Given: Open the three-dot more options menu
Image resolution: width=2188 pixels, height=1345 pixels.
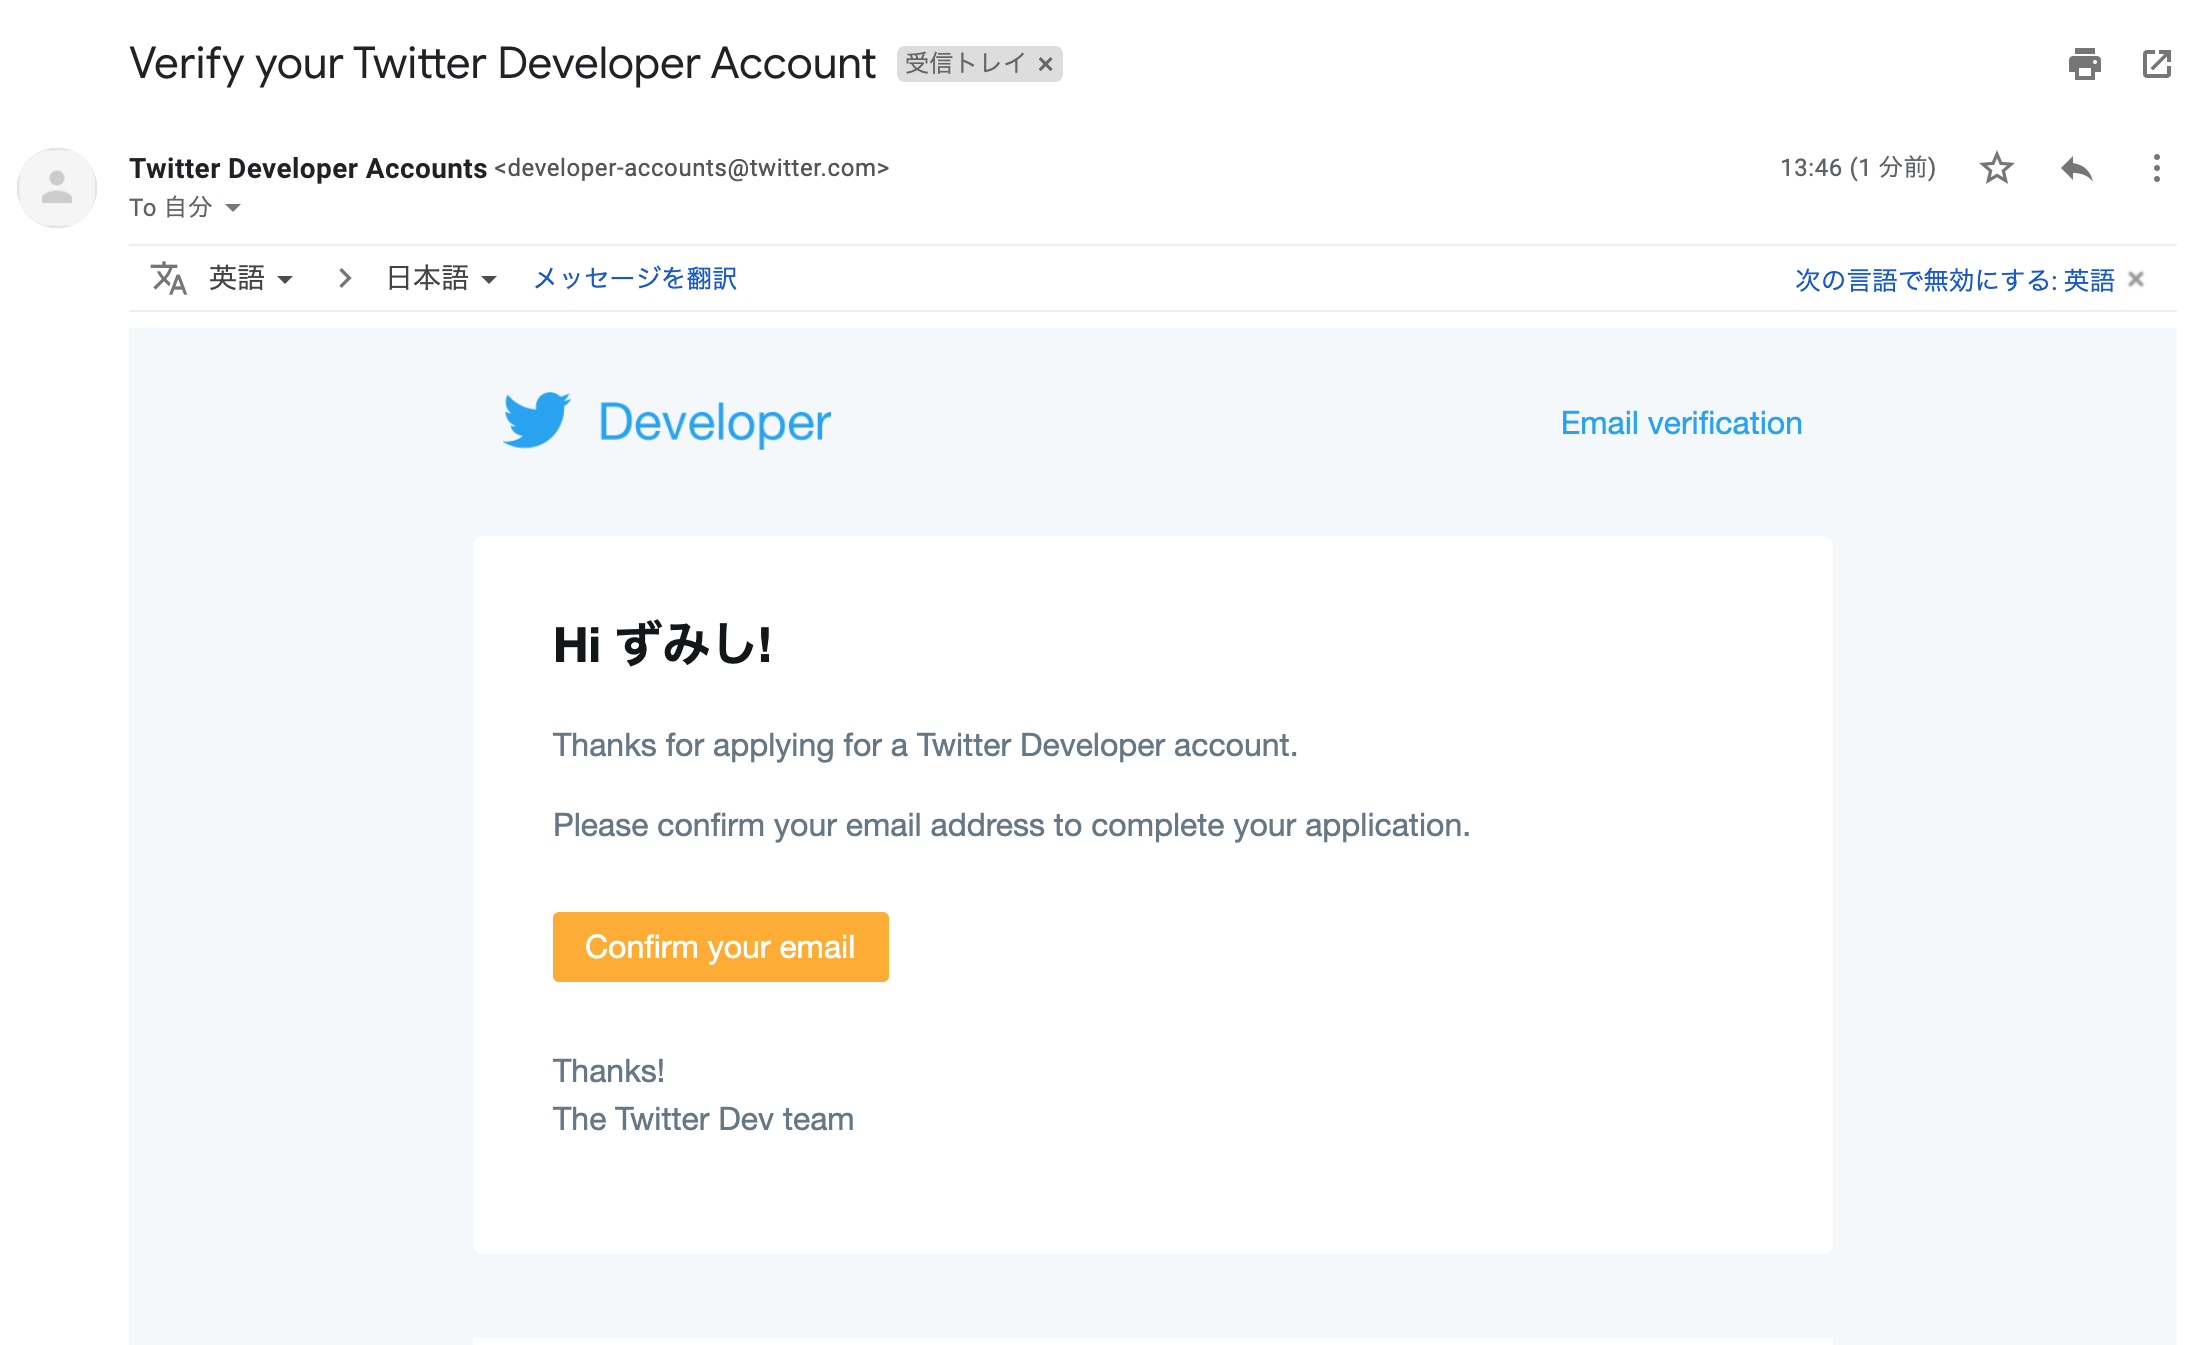Looking at the screenshot, I should click(2156, 168).
